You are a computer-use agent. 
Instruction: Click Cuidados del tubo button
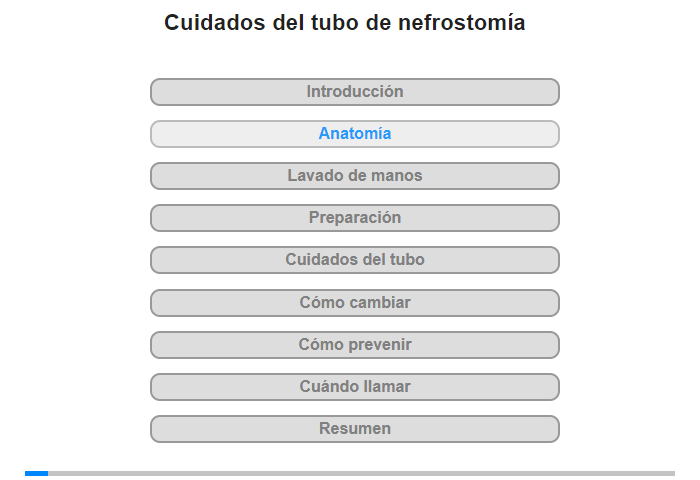[x=354, y=260]
